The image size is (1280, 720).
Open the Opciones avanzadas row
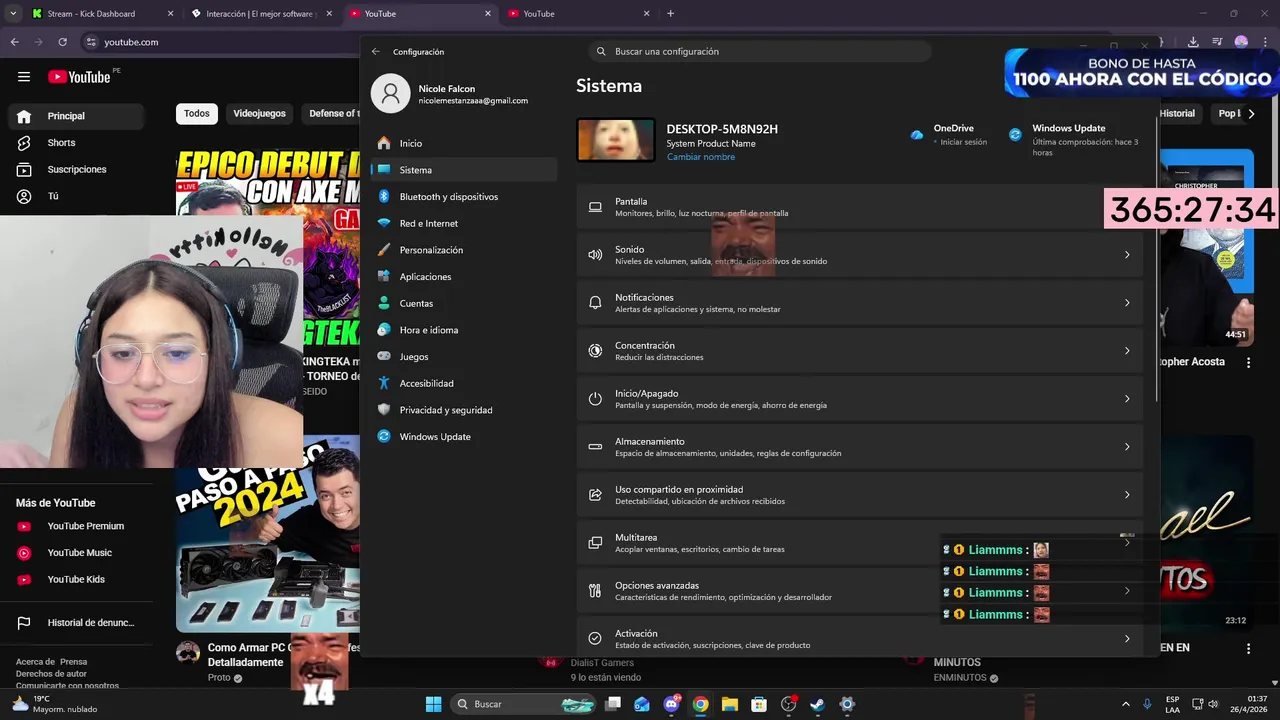[x=860, y=591]
